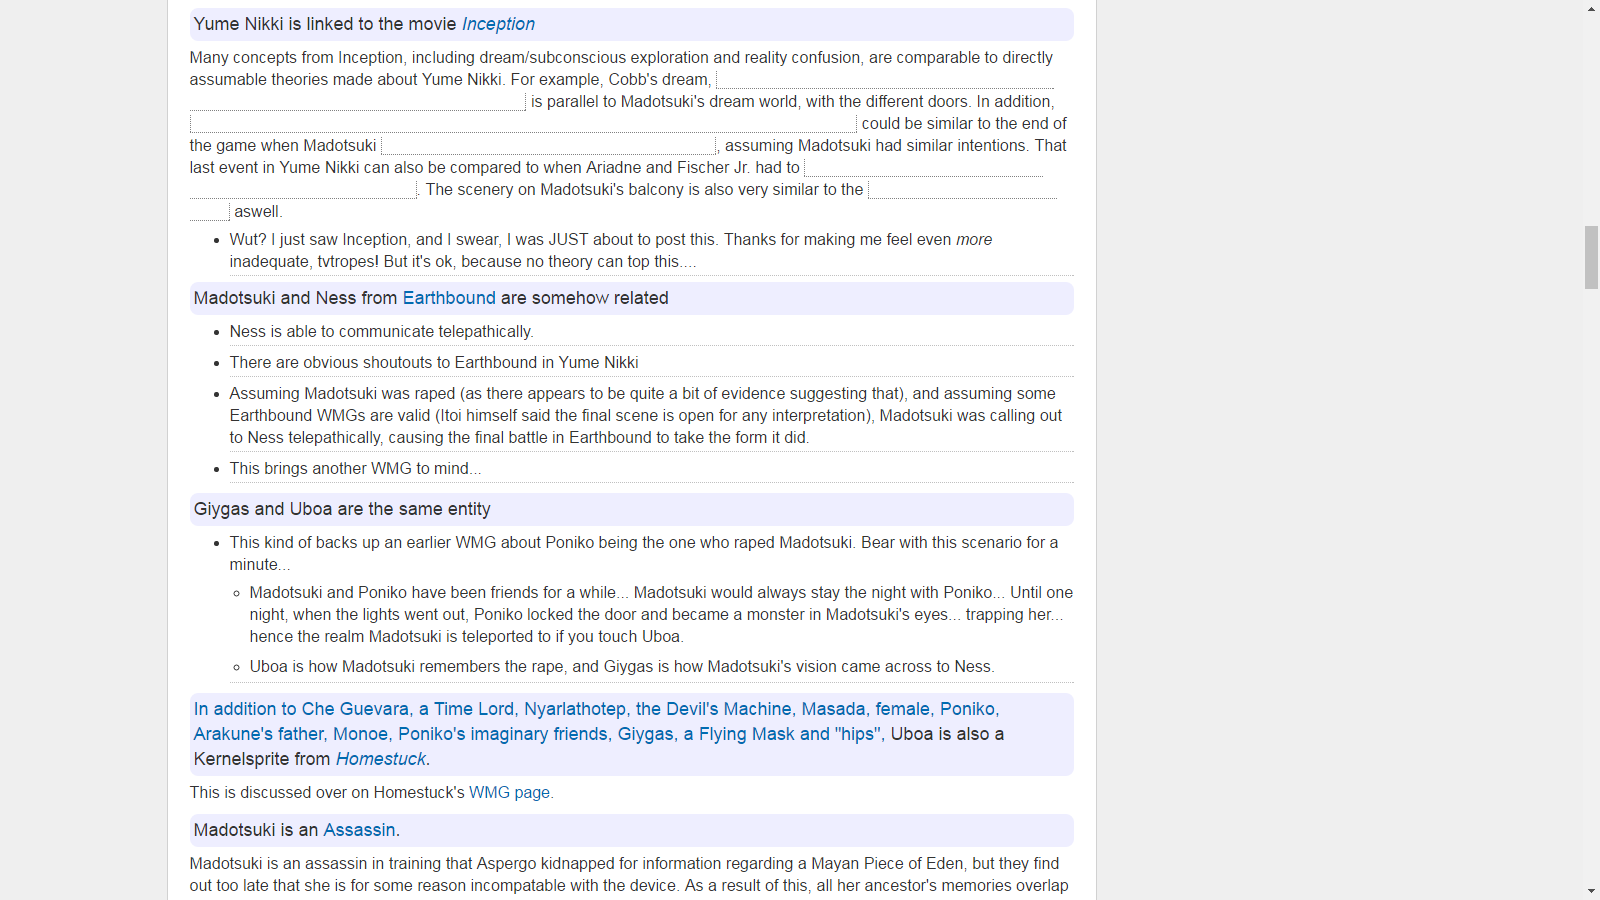Reveal spoiler after 'very similar to the'

[x=963, y=190]
